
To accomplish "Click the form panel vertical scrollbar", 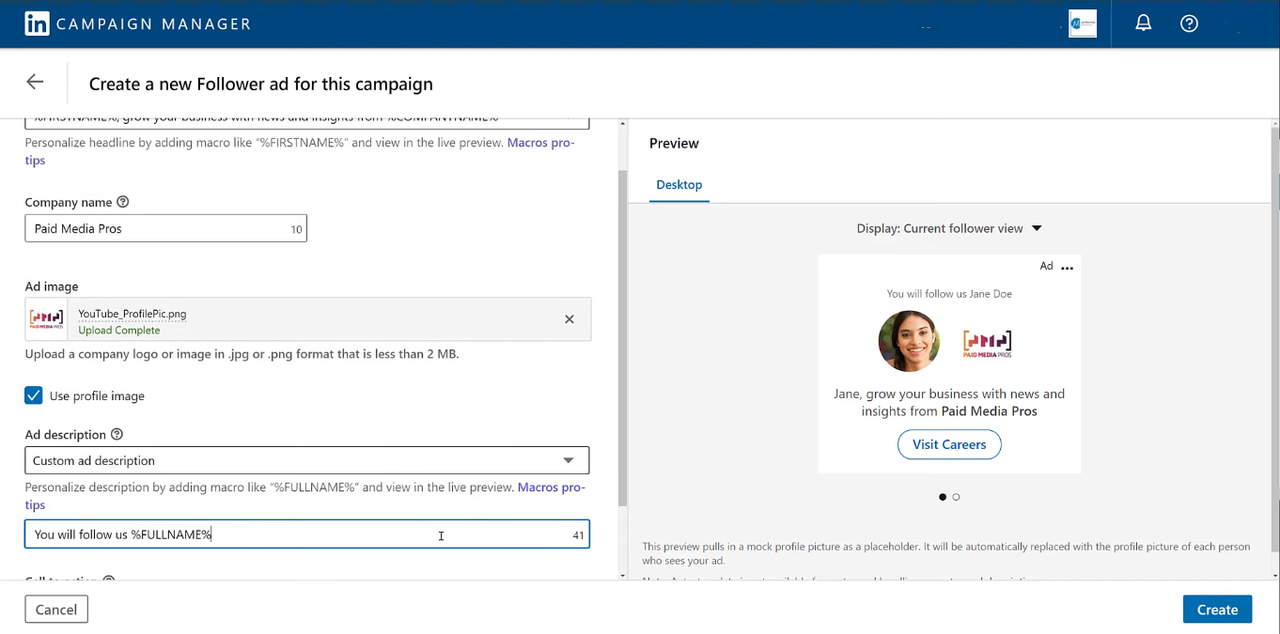I will coord(623,340).
